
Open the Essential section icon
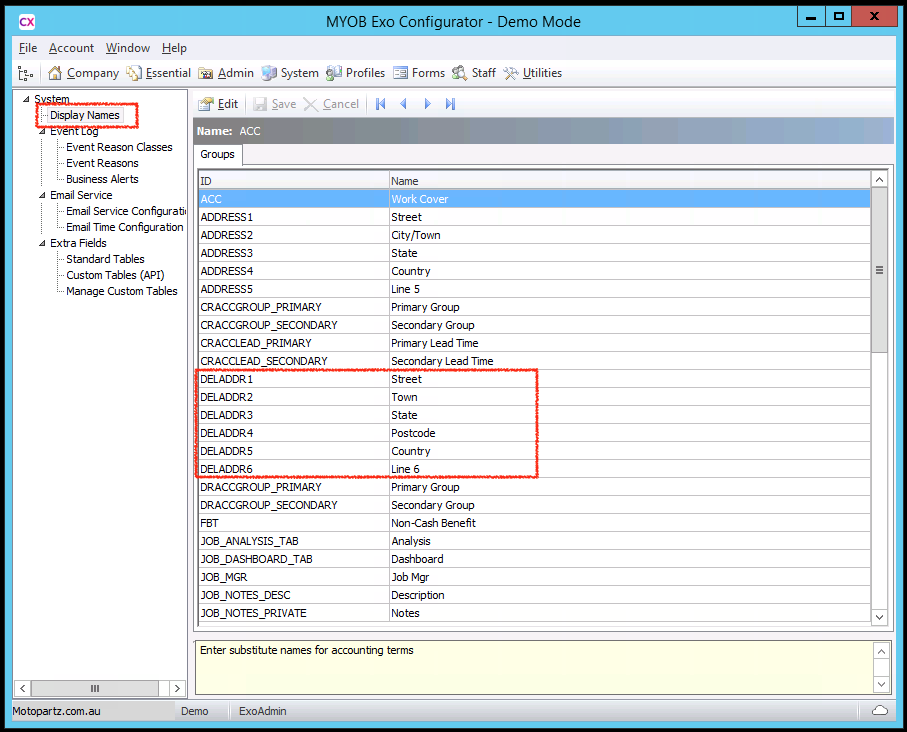[x=134, y=73]
